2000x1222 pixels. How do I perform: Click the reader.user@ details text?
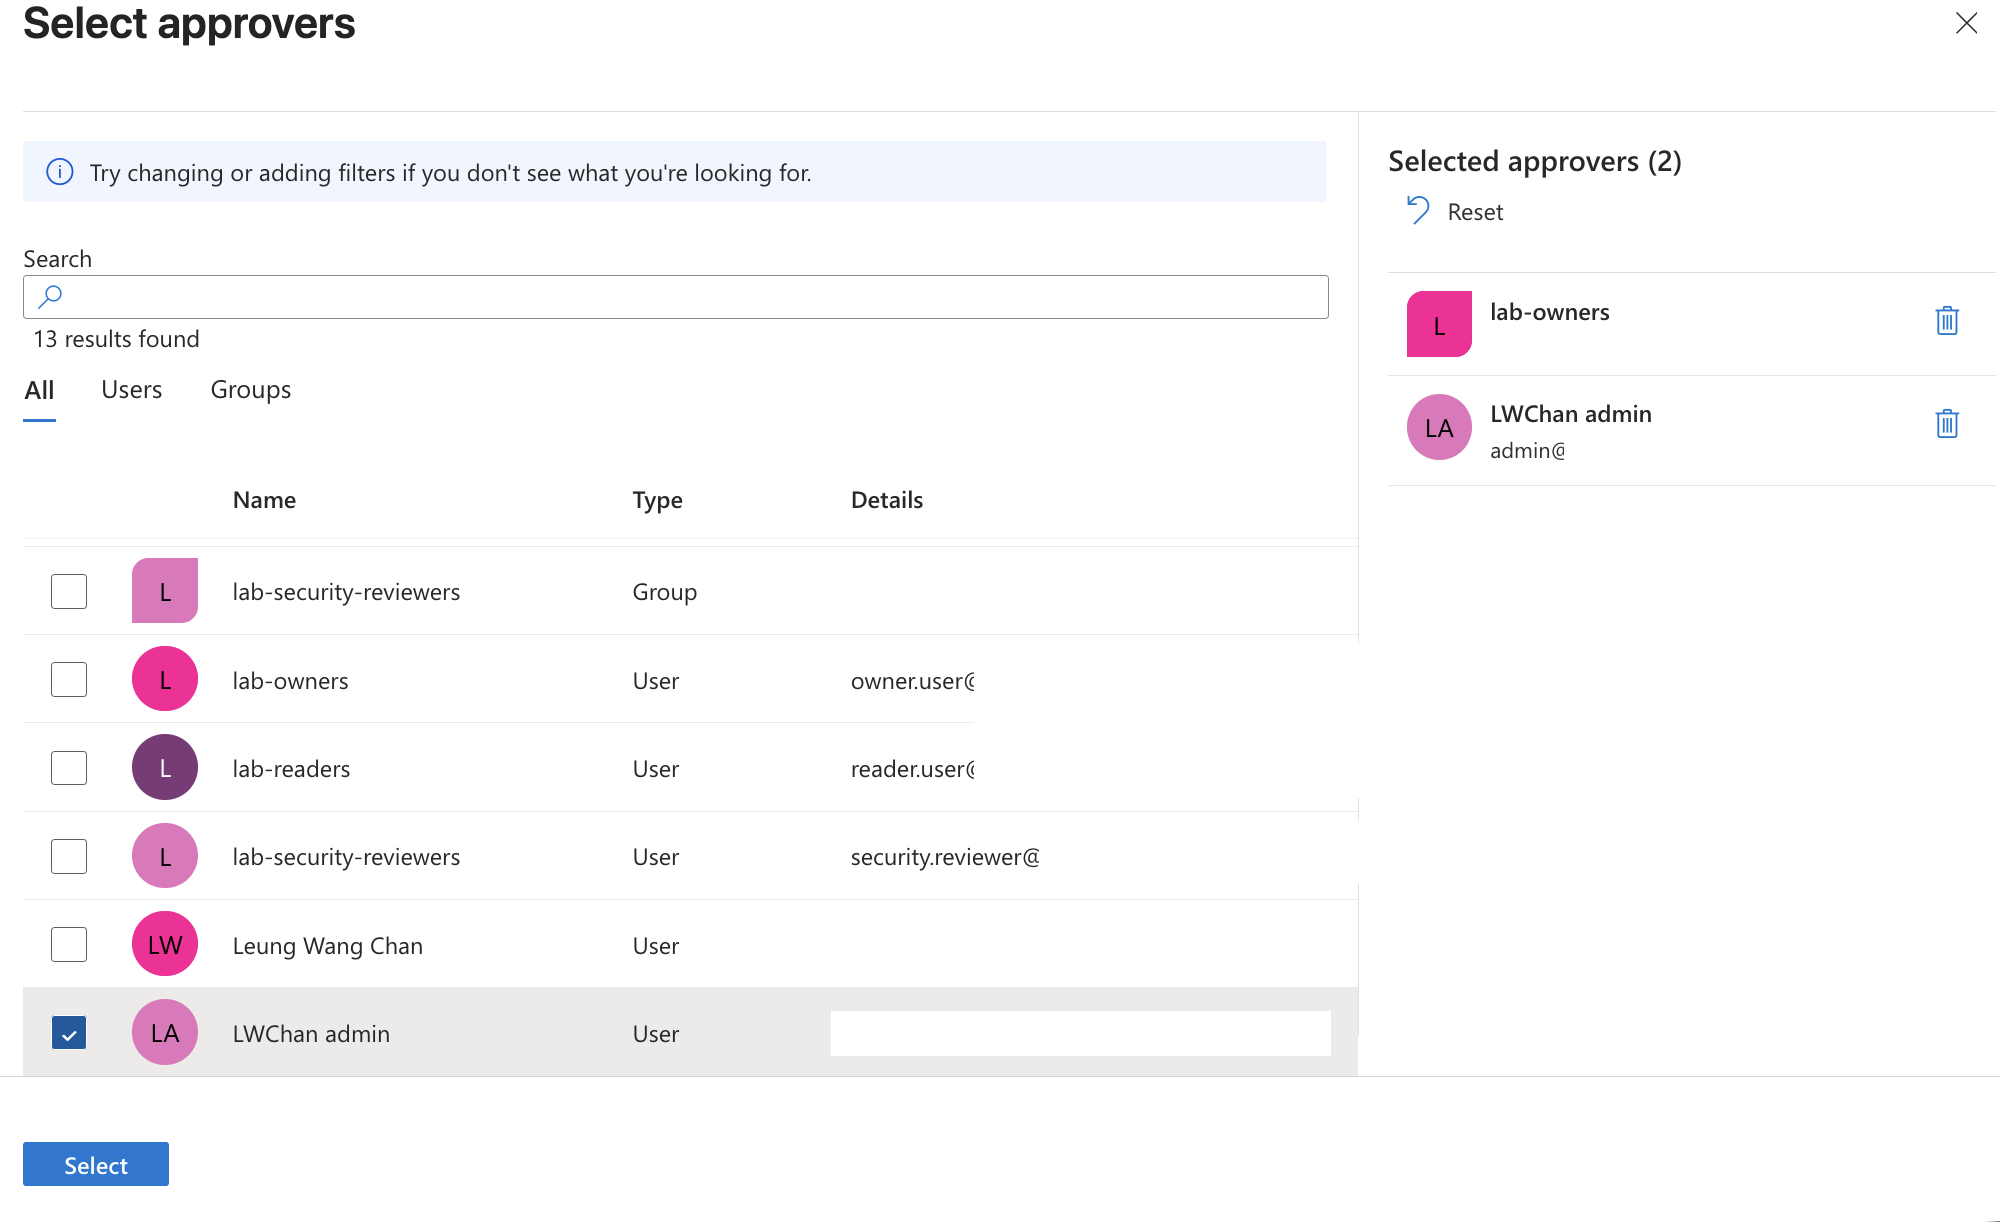913,769
